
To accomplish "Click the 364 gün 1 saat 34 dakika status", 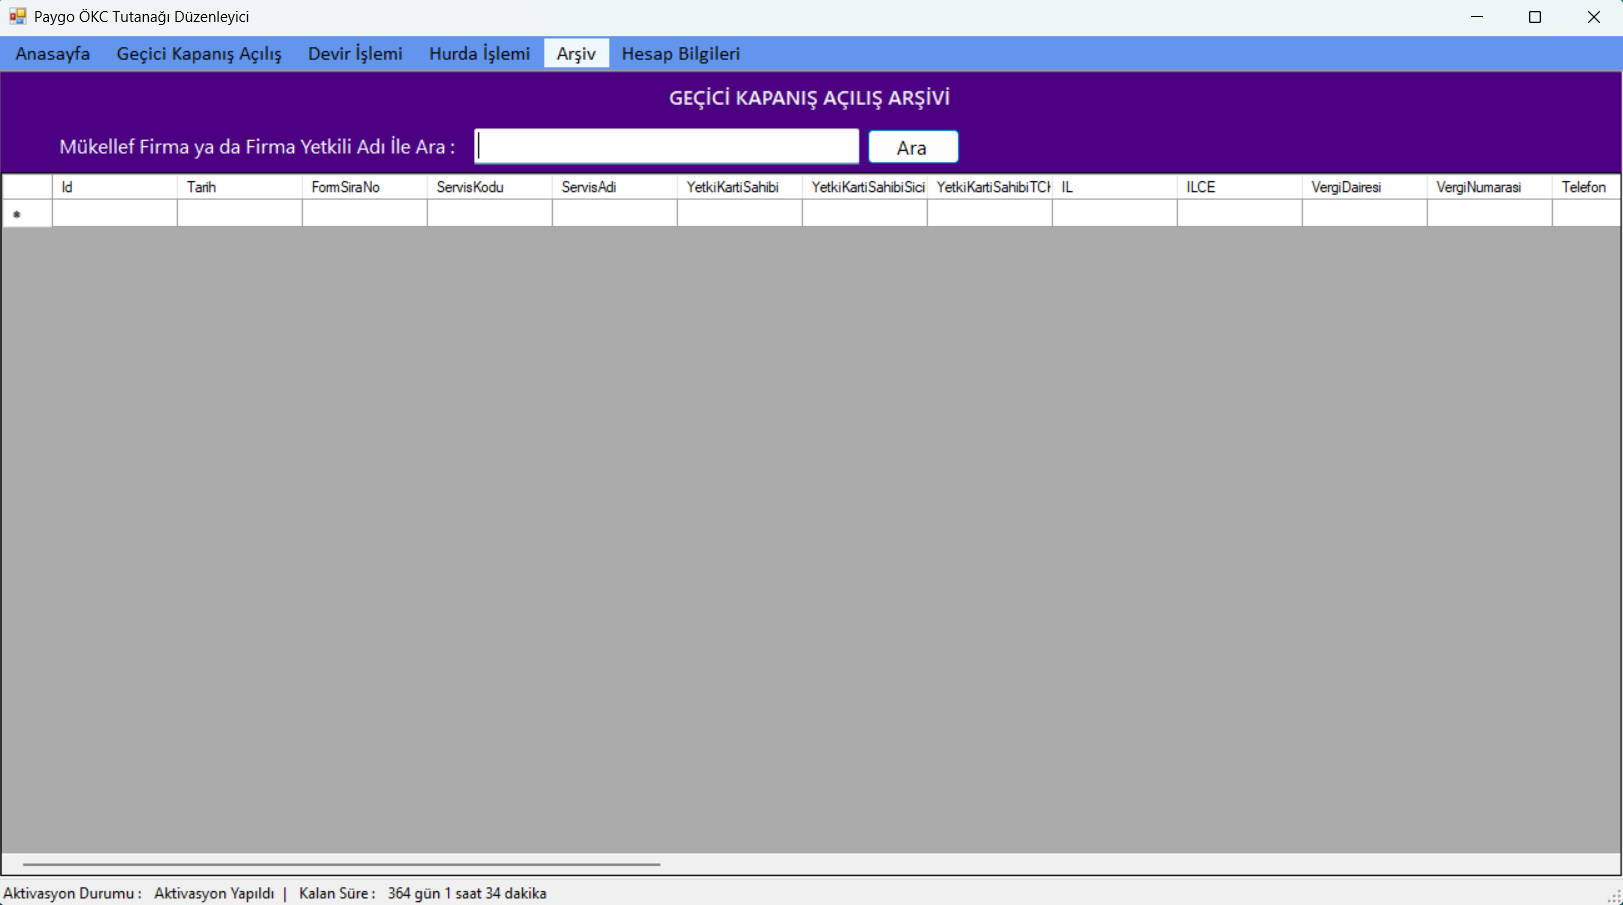I will coord(467,893).
